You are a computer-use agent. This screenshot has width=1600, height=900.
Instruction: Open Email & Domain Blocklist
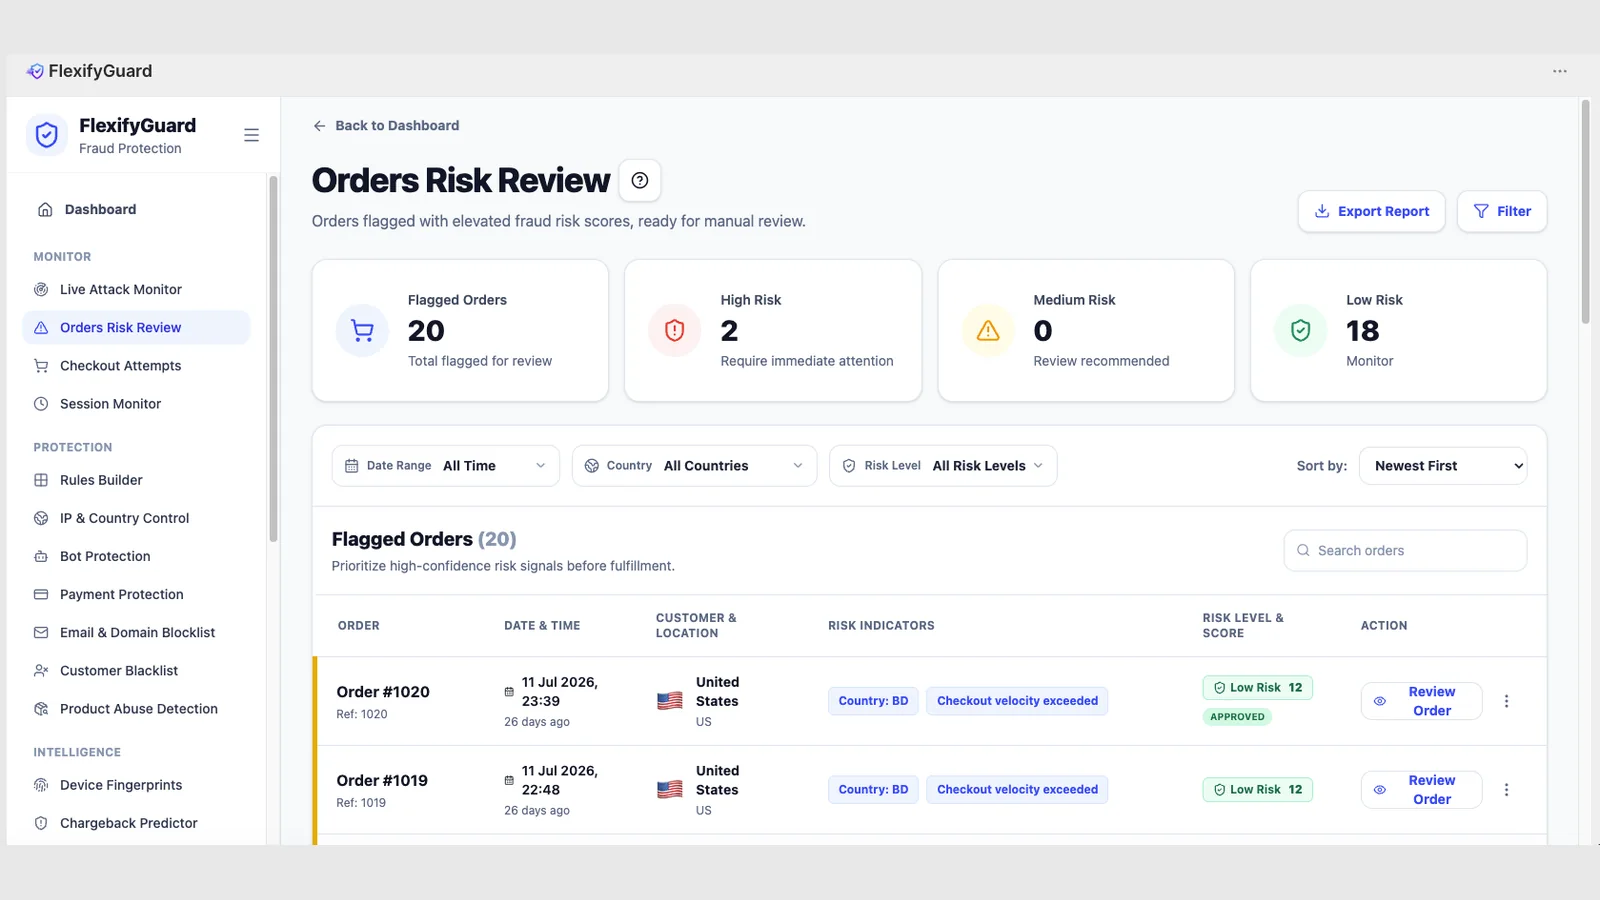[136, 633]
